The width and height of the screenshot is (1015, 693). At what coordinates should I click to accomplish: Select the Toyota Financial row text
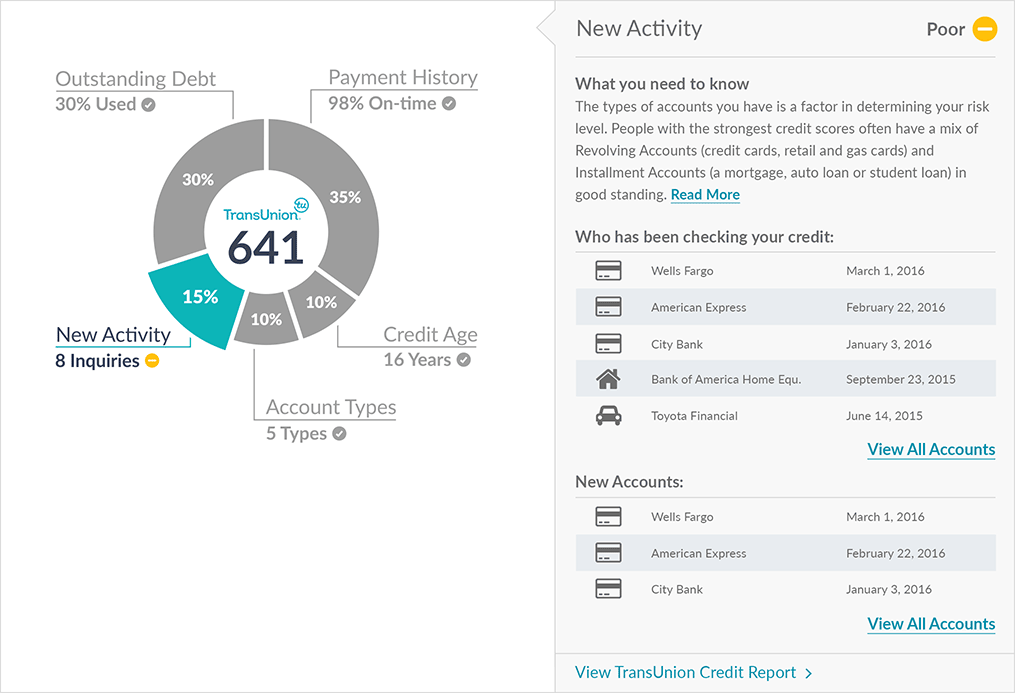pyautogui.click(x=694, y=416)
